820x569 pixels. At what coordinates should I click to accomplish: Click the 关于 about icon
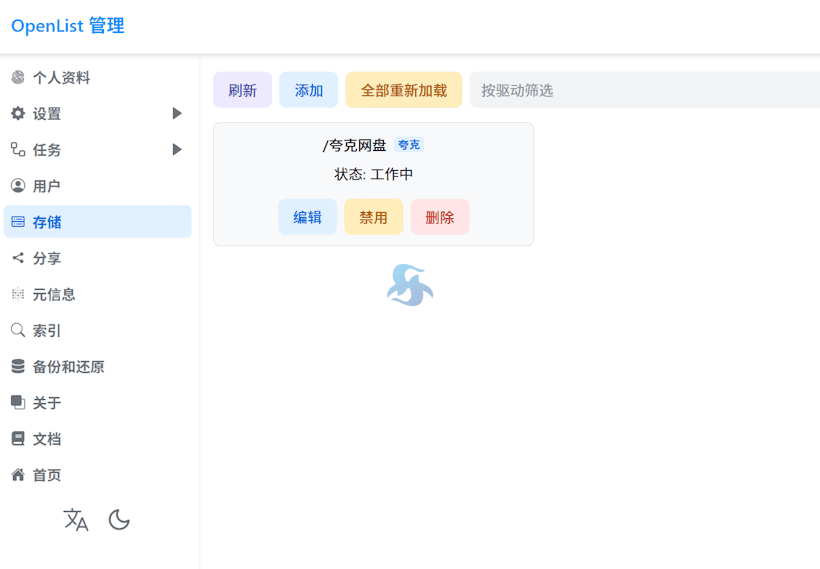tap(18, 402)
